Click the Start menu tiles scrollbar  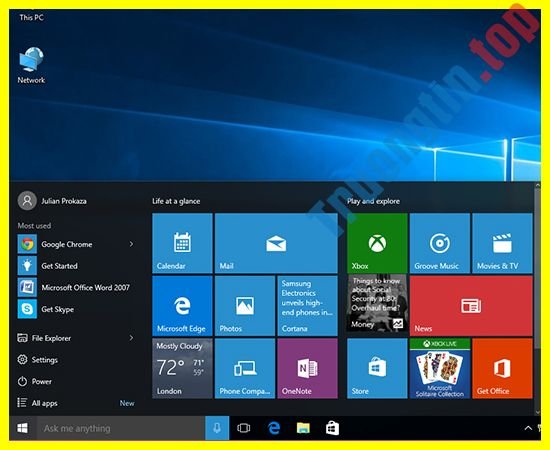click(537, 268)
